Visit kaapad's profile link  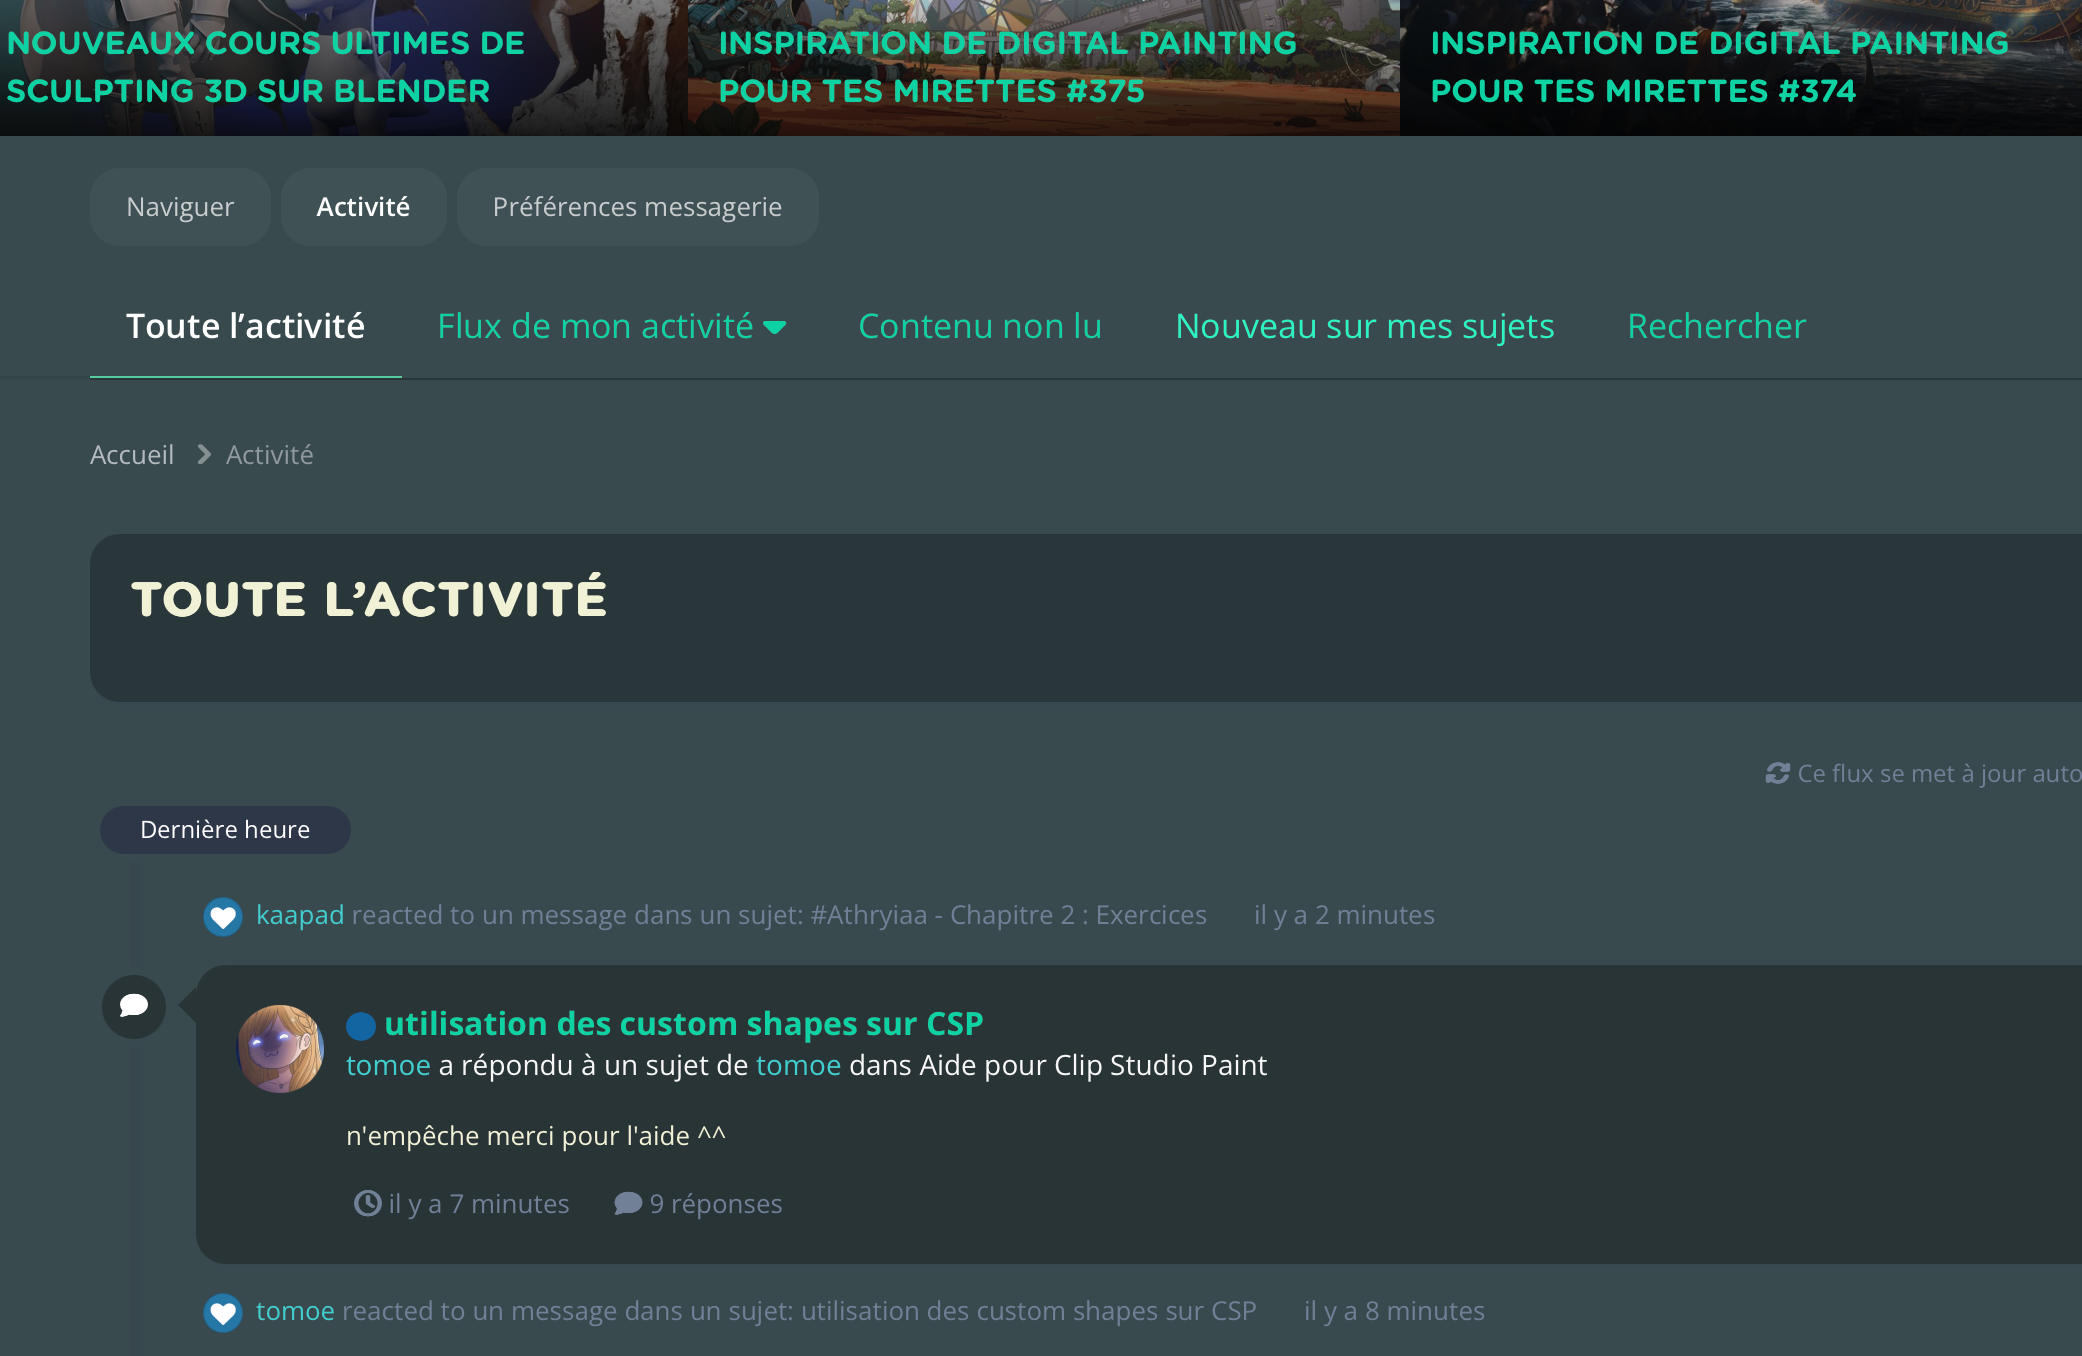[300, 915]
